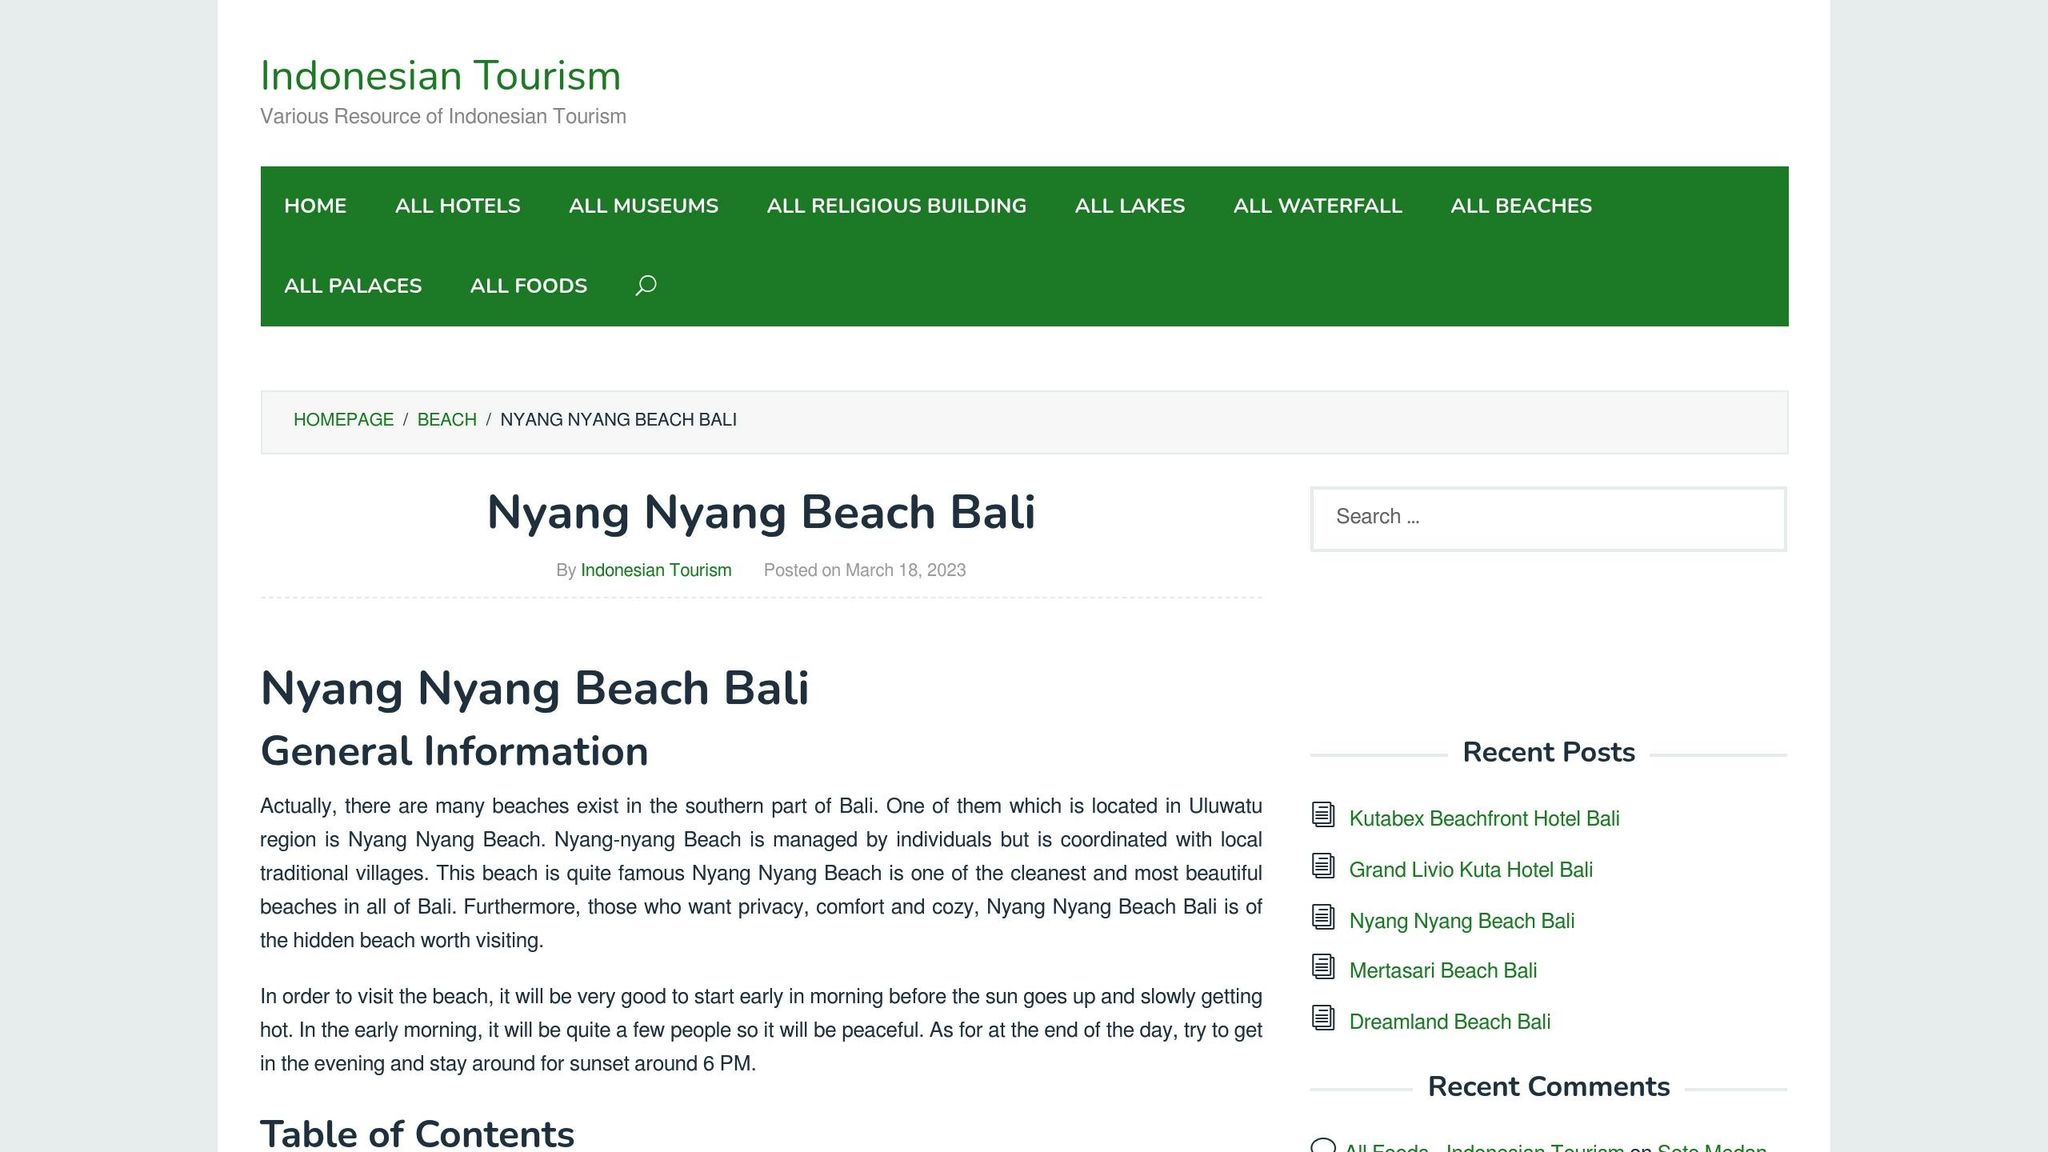Open the ALL FOODS page
This screenshot has height=1152, width=2048.
pos(527,286)
